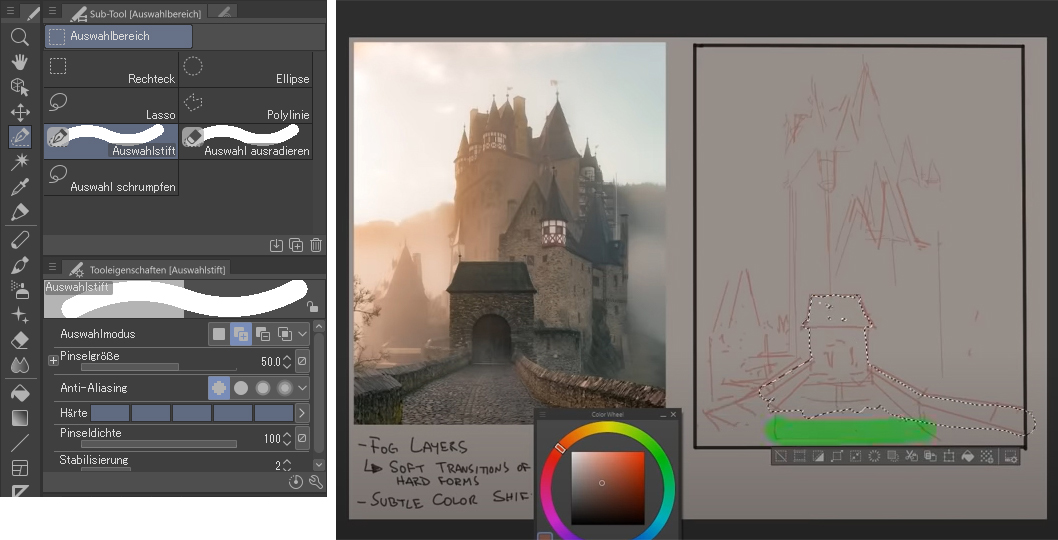
Task: Expand Auswahlmodus dropdown arrow
Action: [x=303, y=334]
